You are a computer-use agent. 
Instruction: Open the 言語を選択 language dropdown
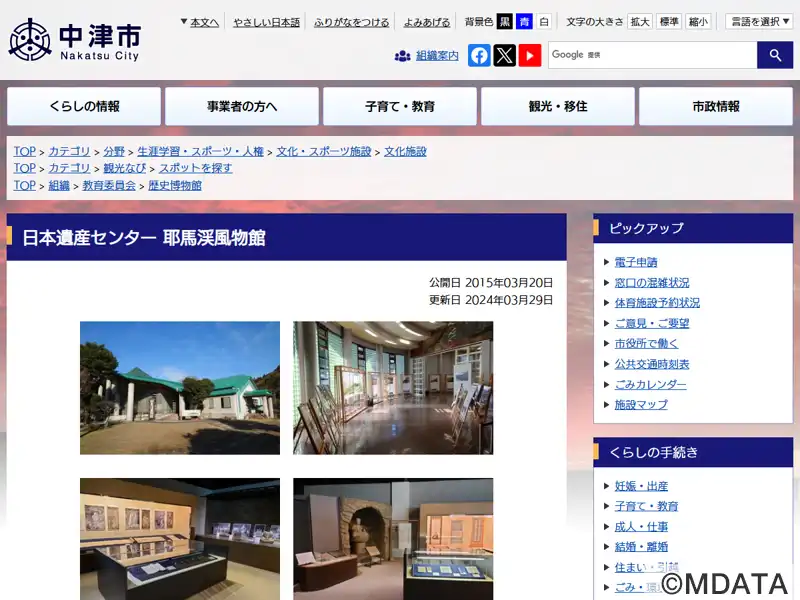pos(759,21)
